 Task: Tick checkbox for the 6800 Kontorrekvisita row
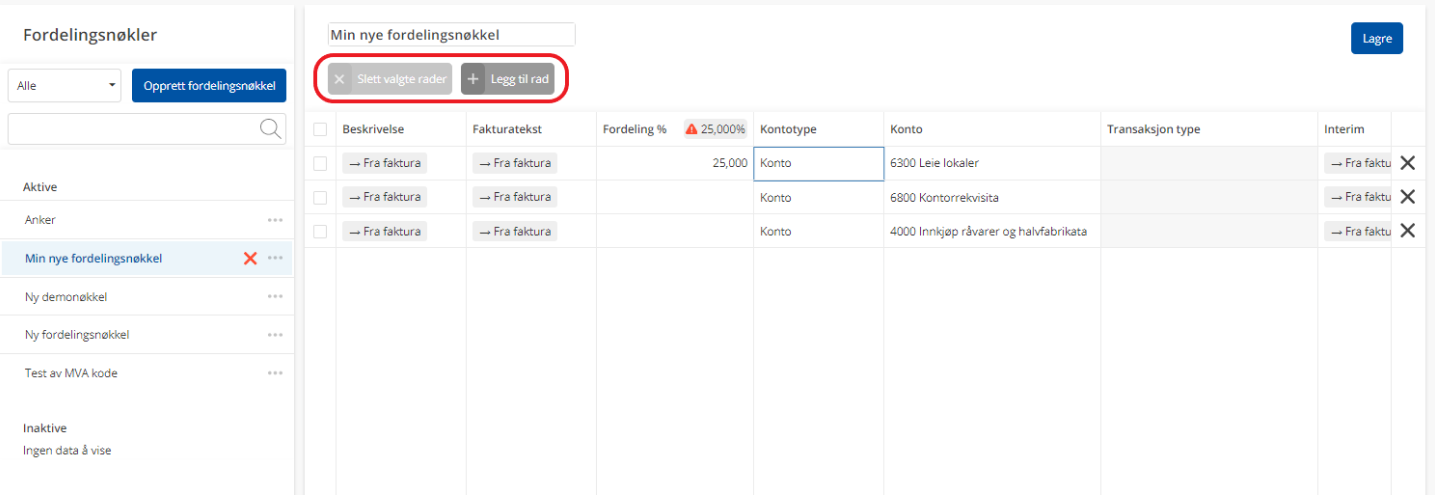pos(320,197)
